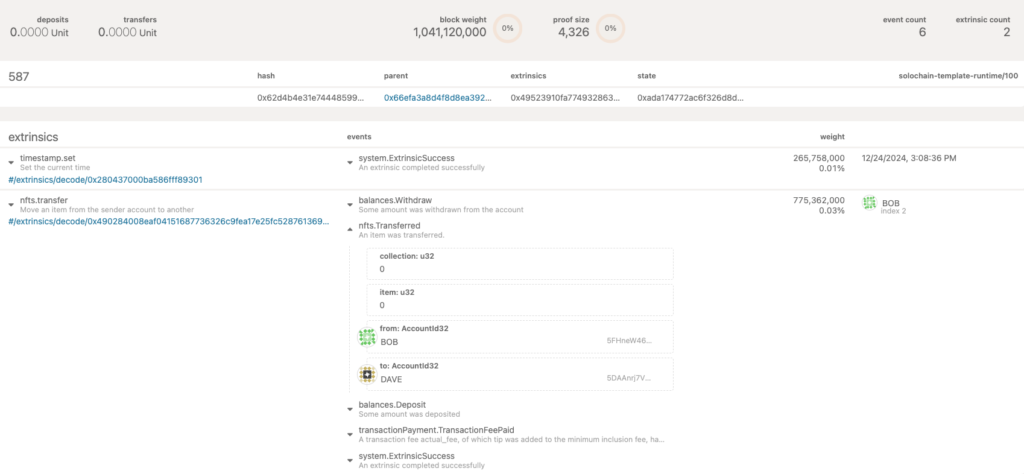Click the BOB signer name with index 2
The image size is (1024, 474).
click(893, 206)
